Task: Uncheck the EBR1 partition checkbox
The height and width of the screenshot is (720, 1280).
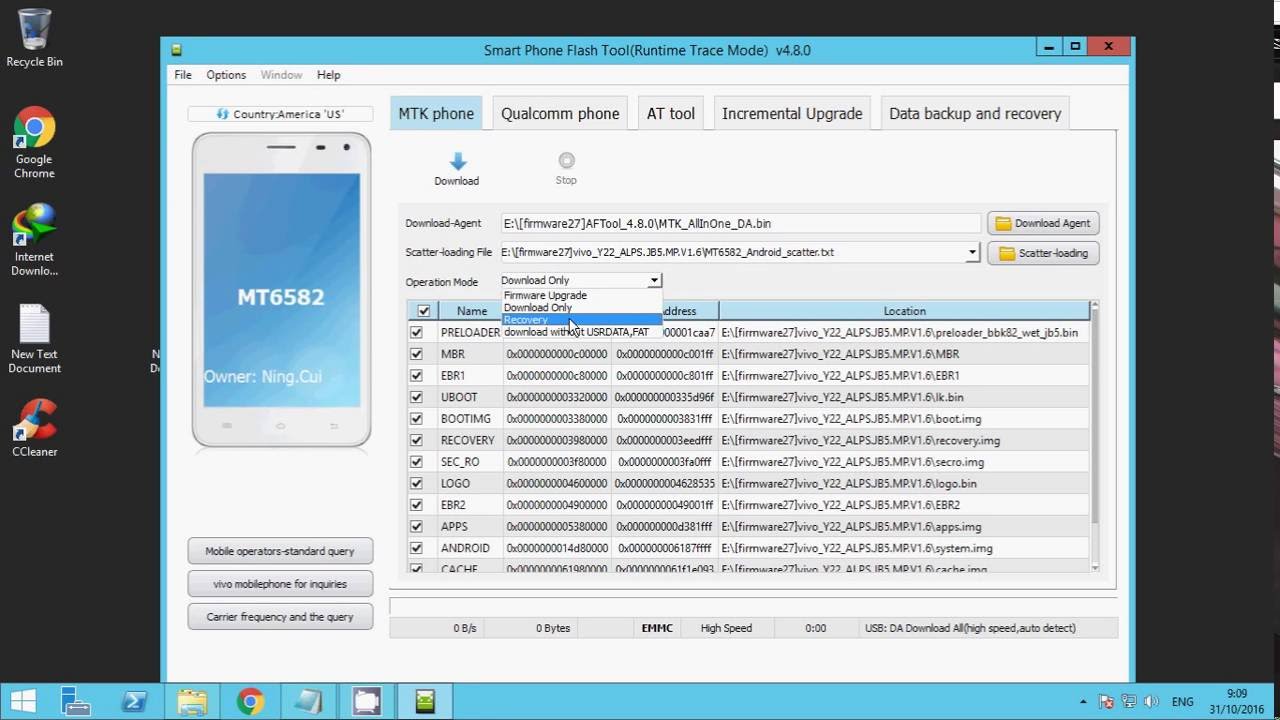Action: pyautogui.click(x=416, y=376)
